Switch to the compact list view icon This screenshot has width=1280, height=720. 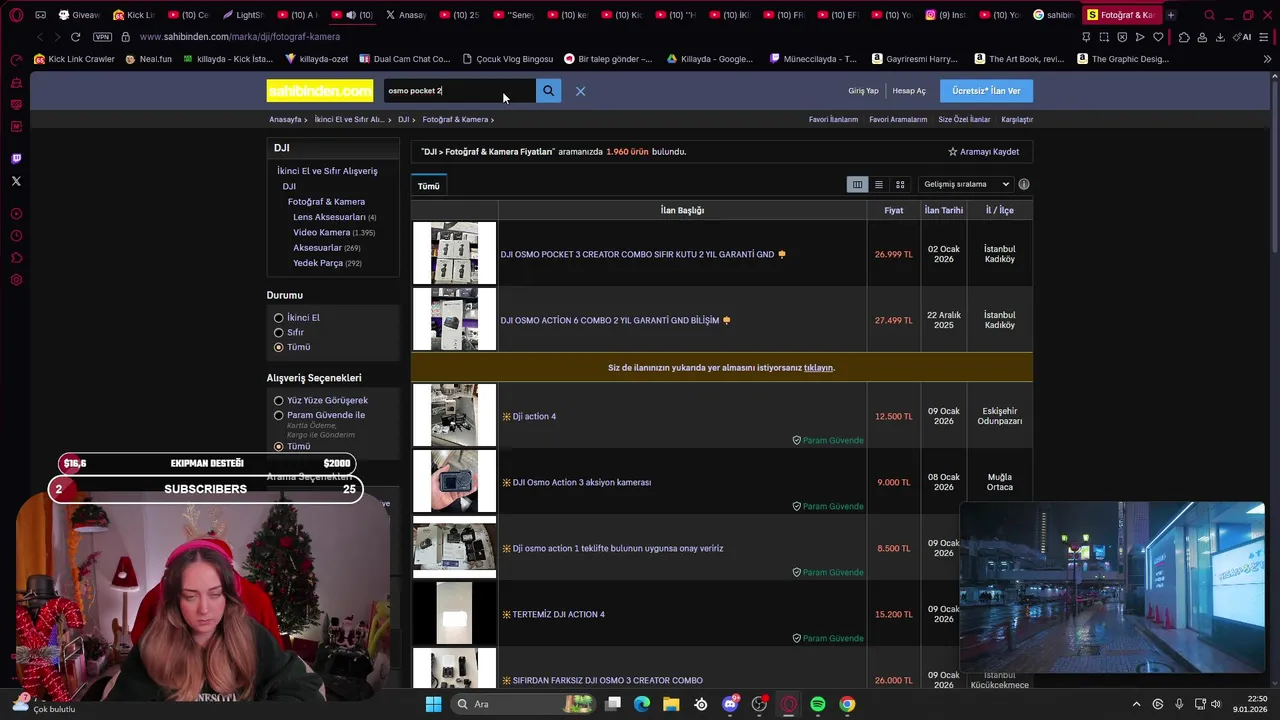[x=879, y=184]
